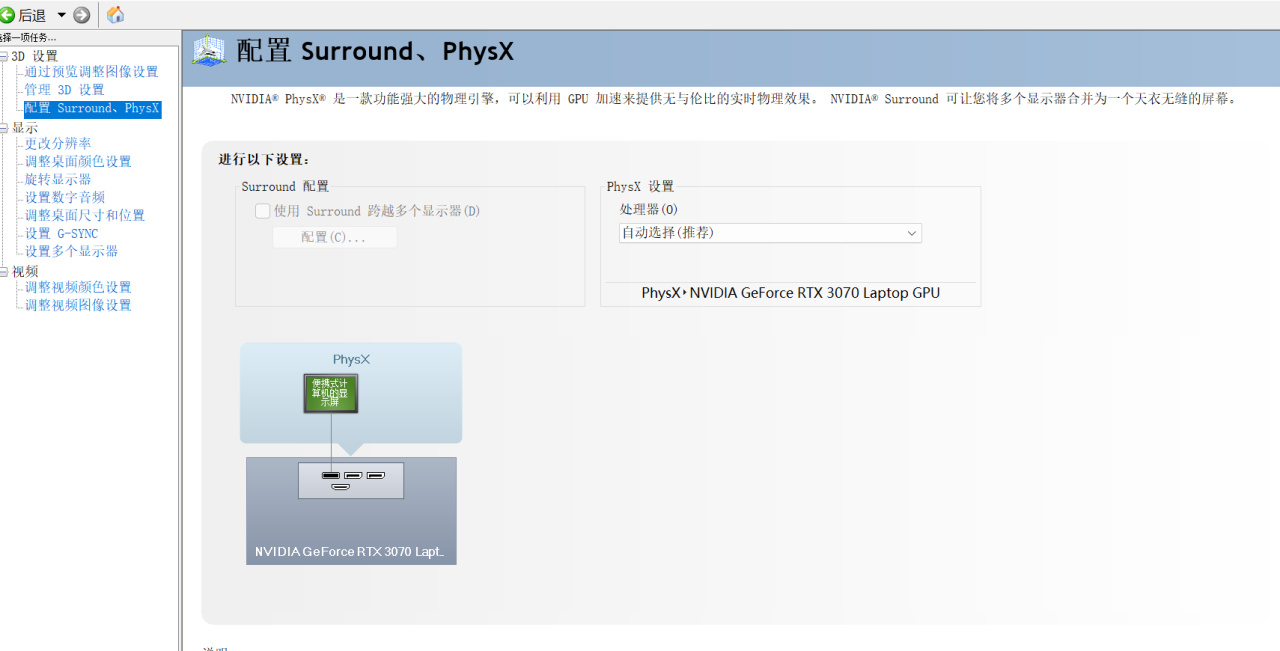The image size is (1280, 651).
Task: Click the PhysX label in diagram
Action: (351, 359)
